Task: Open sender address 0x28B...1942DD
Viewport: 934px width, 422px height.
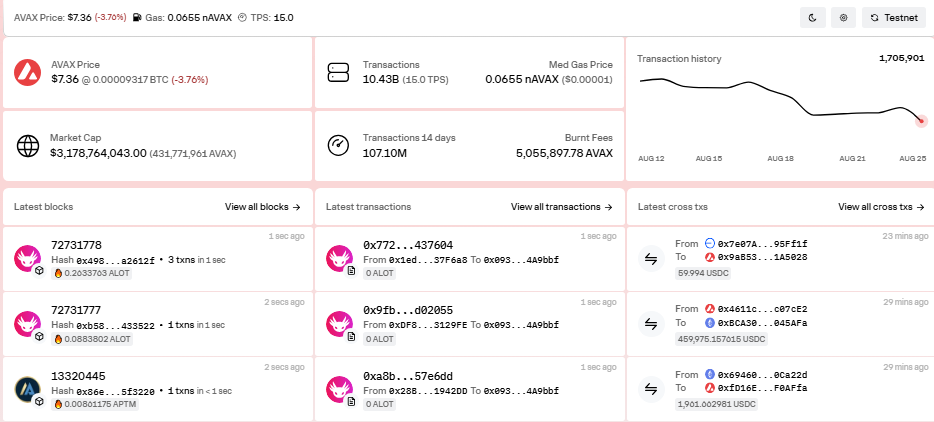Action: click(x=428, y=391)
